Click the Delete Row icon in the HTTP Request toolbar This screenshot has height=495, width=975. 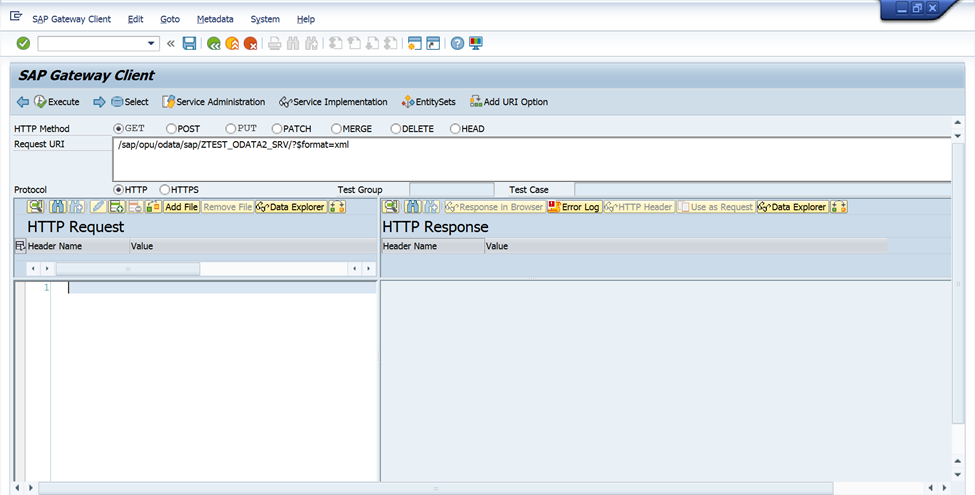tap(135, 206)
